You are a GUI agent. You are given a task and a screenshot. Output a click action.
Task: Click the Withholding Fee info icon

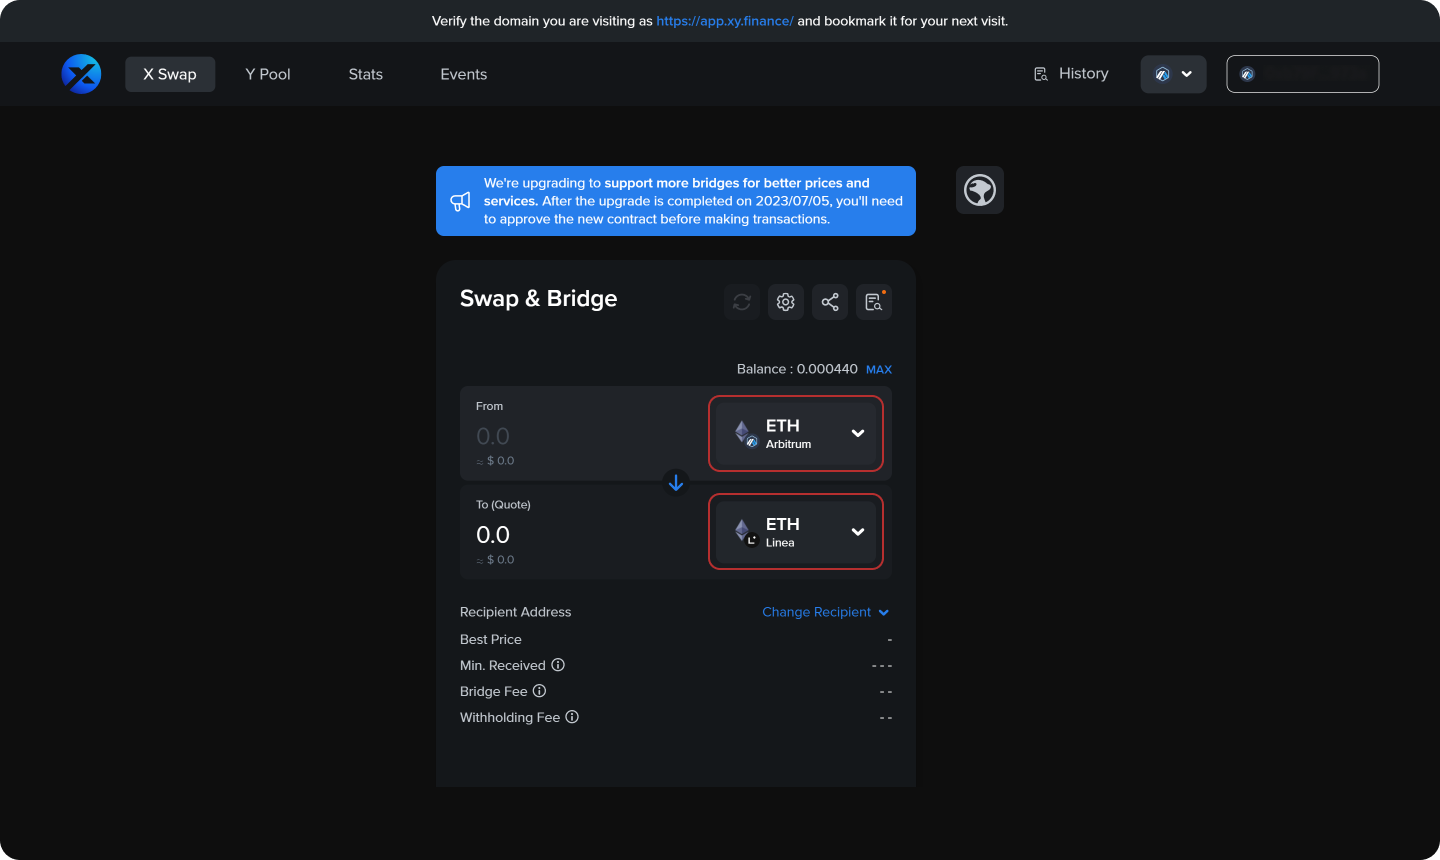tap(572, 717)
